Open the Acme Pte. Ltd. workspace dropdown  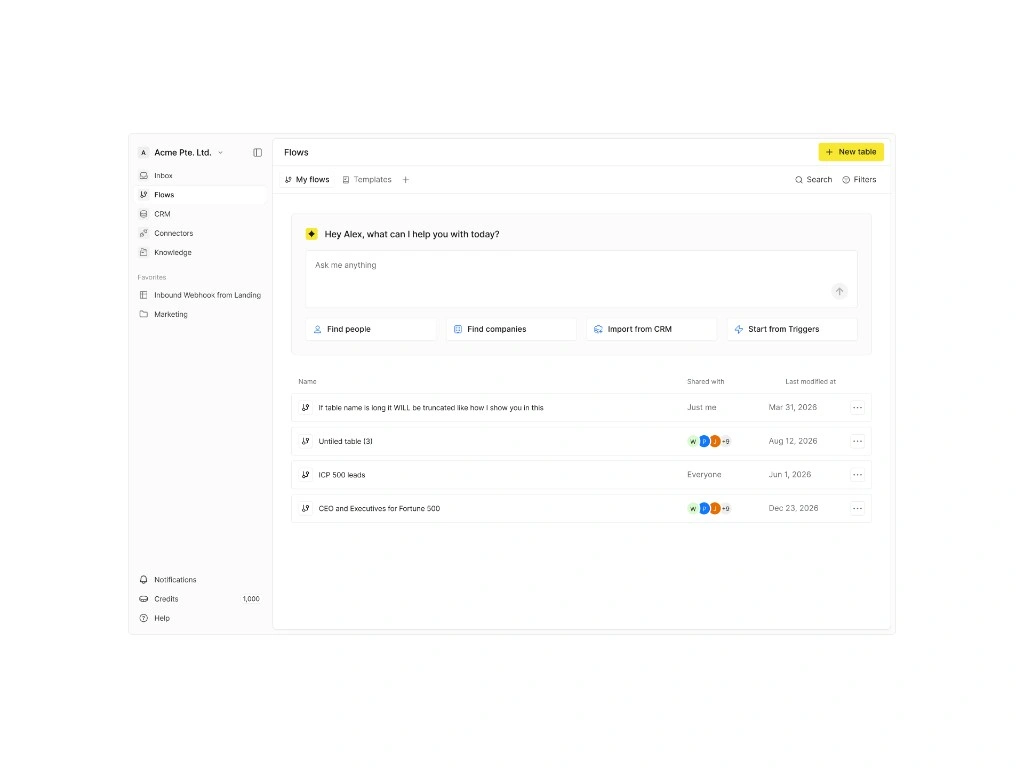183,153
